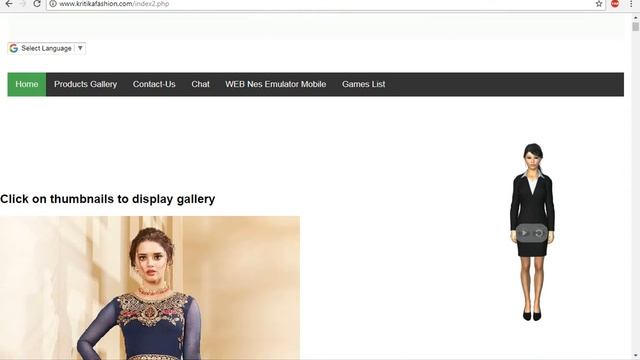Go back with browser back arrow
This screenshot has width=640, height=360.
(9, 4)
